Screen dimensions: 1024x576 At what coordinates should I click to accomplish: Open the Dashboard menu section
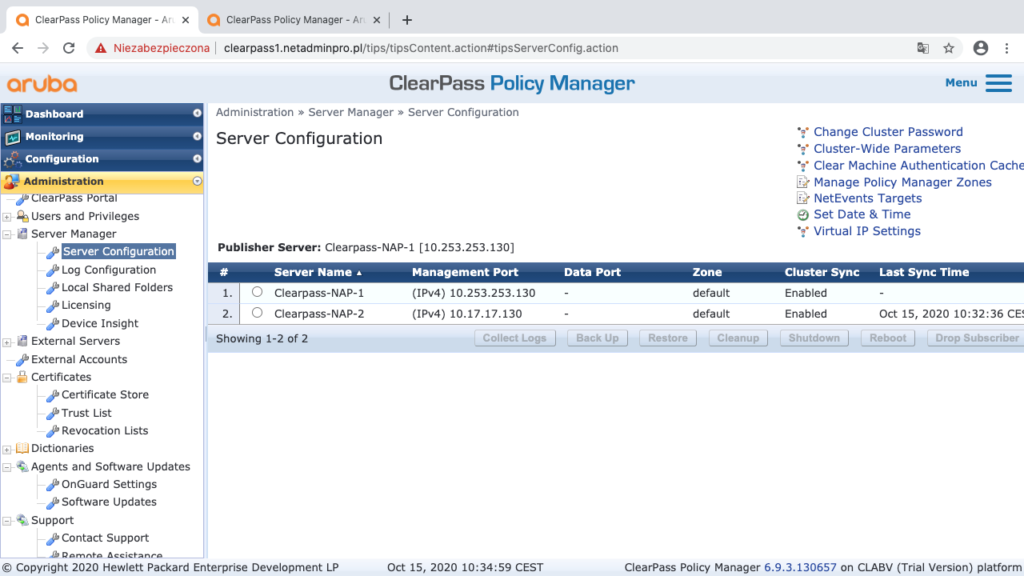tap(102, 114)
